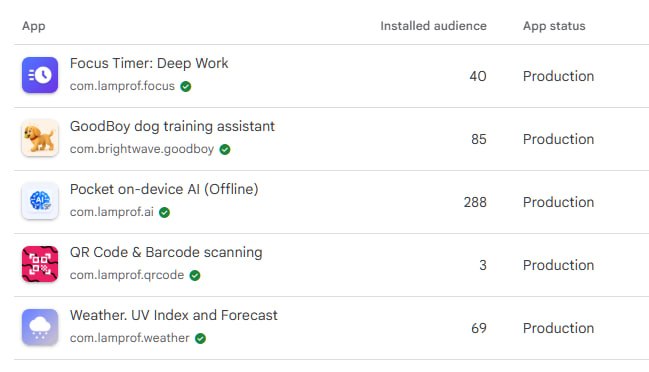Click the GoodBoy dog app icon
Image resolution: width=649 pixels, height=372 pixels.
[x=40, y=138]
